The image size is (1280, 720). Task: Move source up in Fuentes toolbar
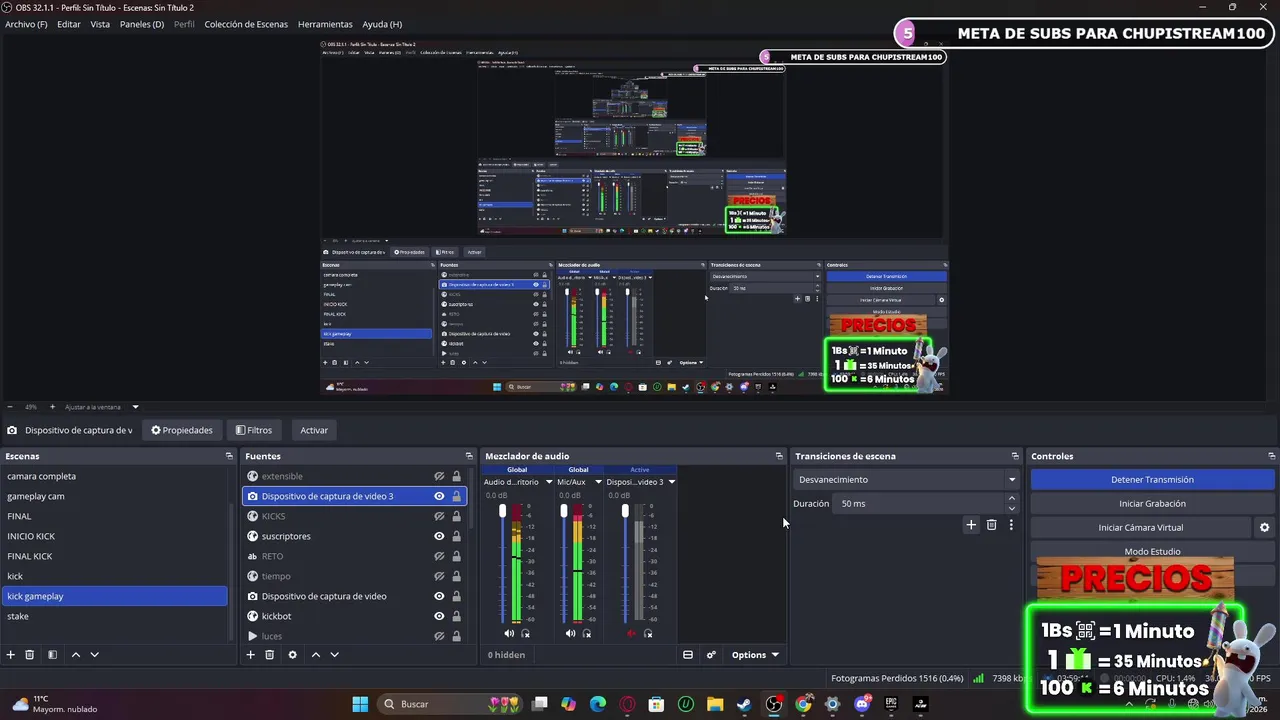tap(315, 655)
